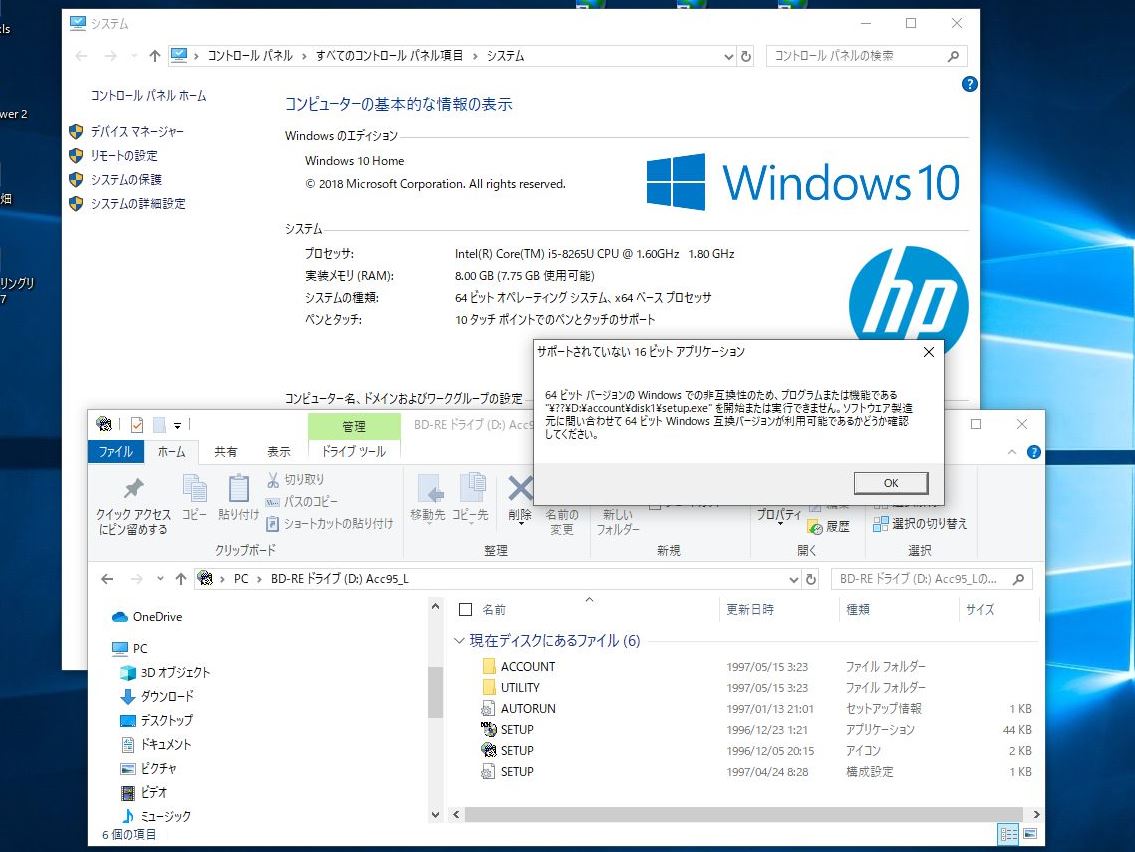Click Move to ribbon button

(428, 498)
